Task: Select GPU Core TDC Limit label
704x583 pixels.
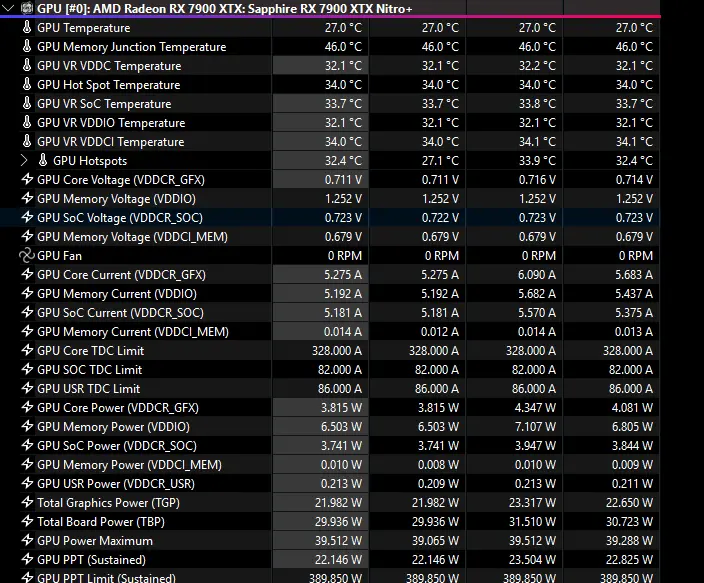Action: [91, 351]
